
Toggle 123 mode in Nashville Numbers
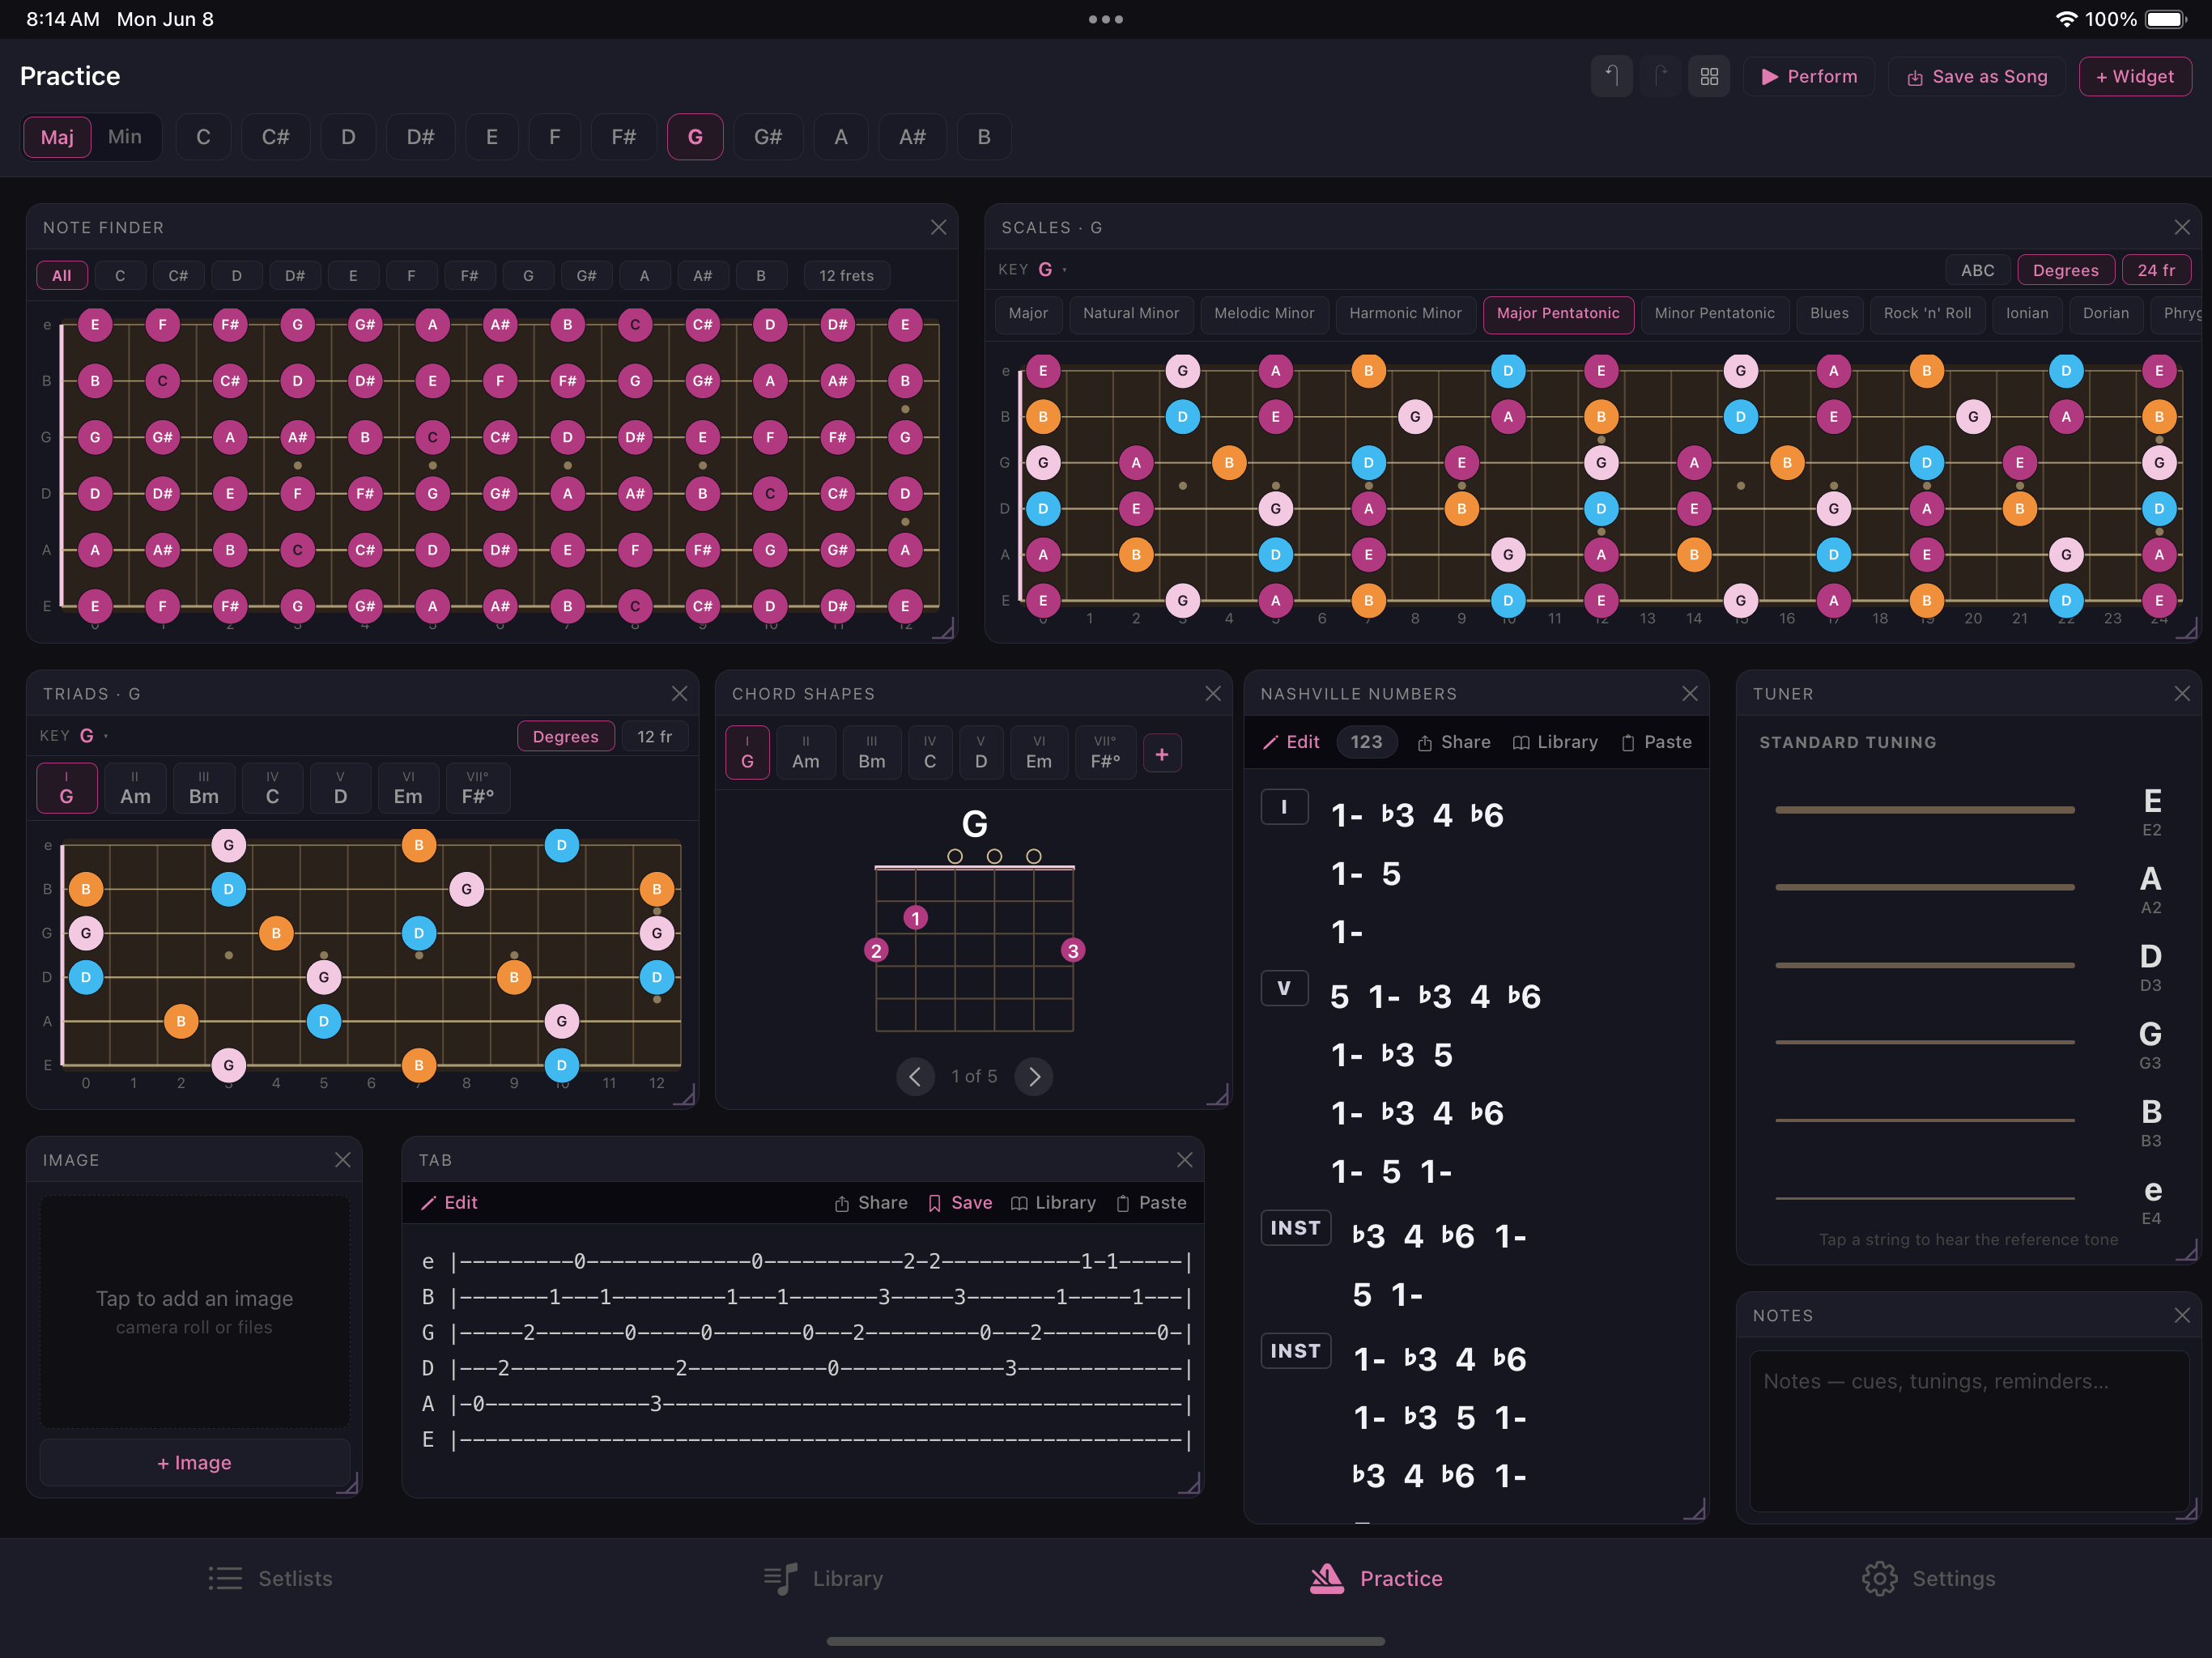click(1366, 742)
